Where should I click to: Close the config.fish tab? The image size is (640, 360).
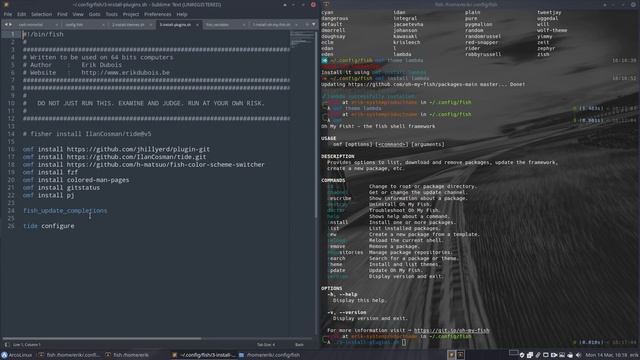pyautogui.click(x=103, y=25)
